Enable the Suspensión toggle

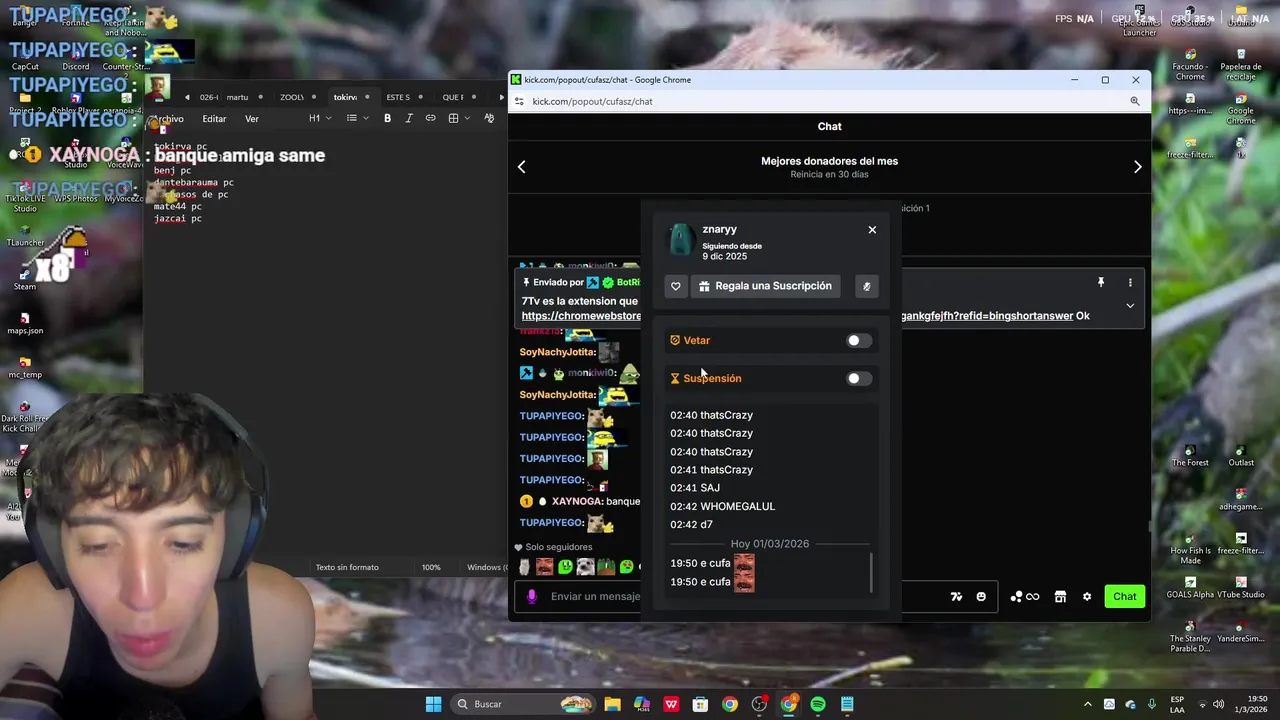(x=858, y=379)
